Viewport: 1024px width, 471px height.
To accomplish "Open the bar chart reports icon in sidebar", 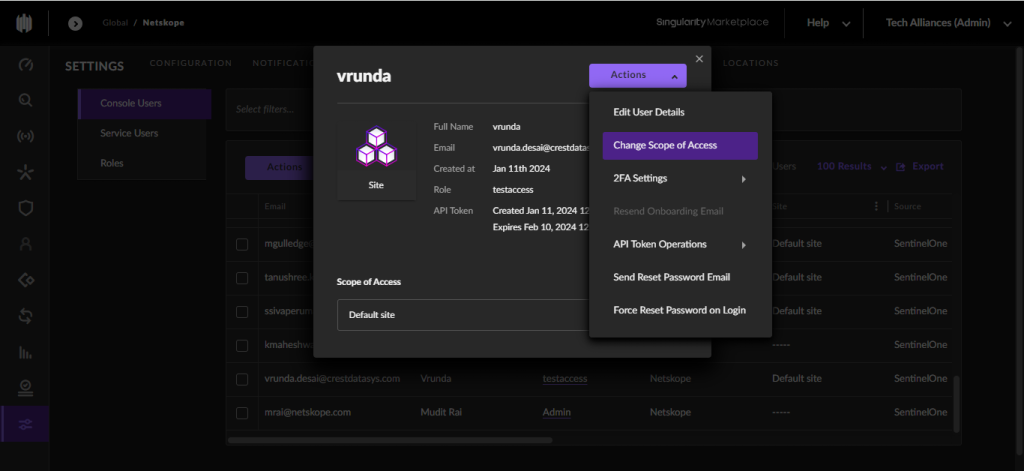I will point(25,353).
